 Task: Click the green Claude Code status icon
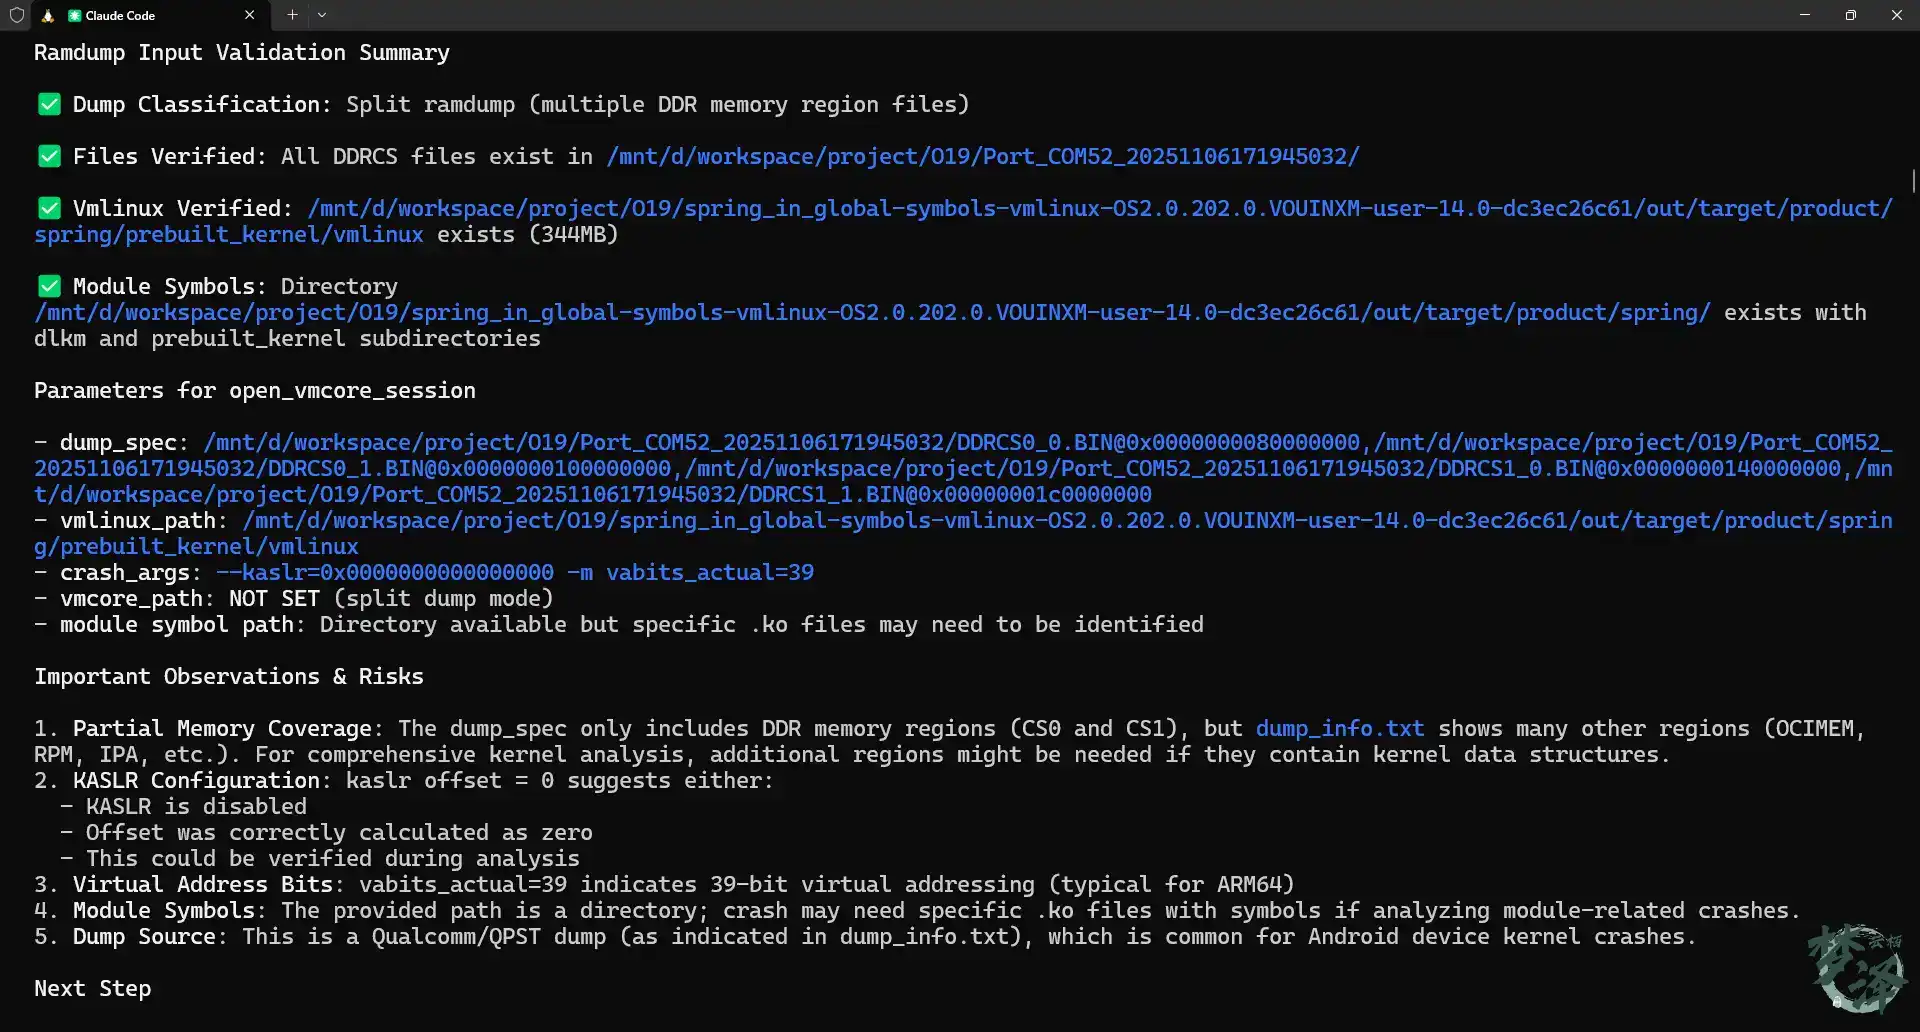pyautogui.click(x=75, y=15)
